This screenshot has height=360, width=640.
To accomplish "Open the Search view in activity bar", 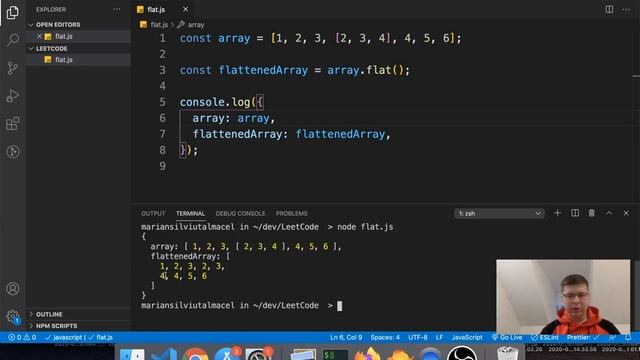I will tap(13, 40).
